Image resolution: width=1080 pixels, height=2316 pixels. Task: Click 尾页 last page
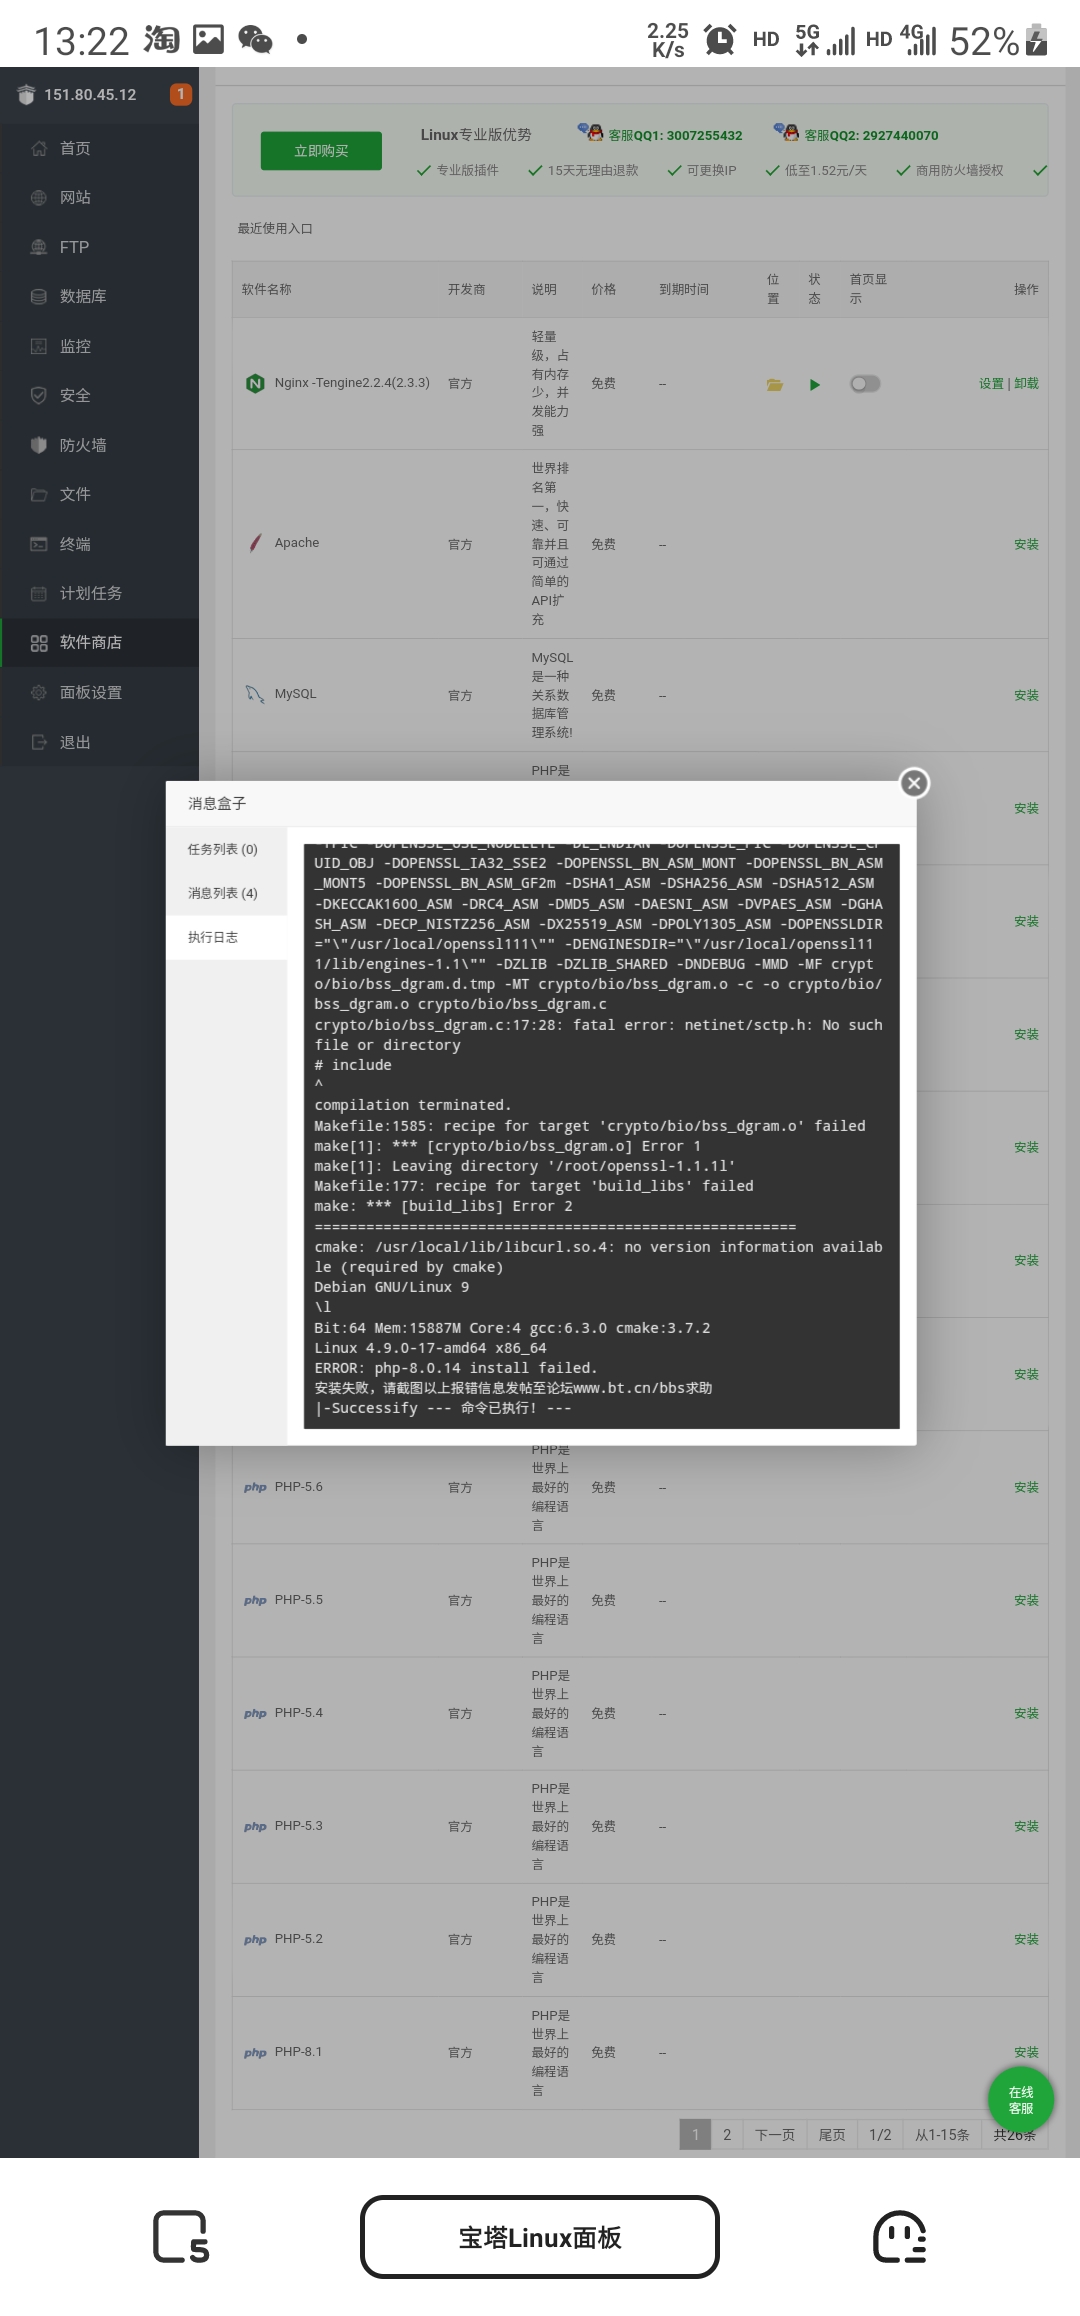[832, 2135]
